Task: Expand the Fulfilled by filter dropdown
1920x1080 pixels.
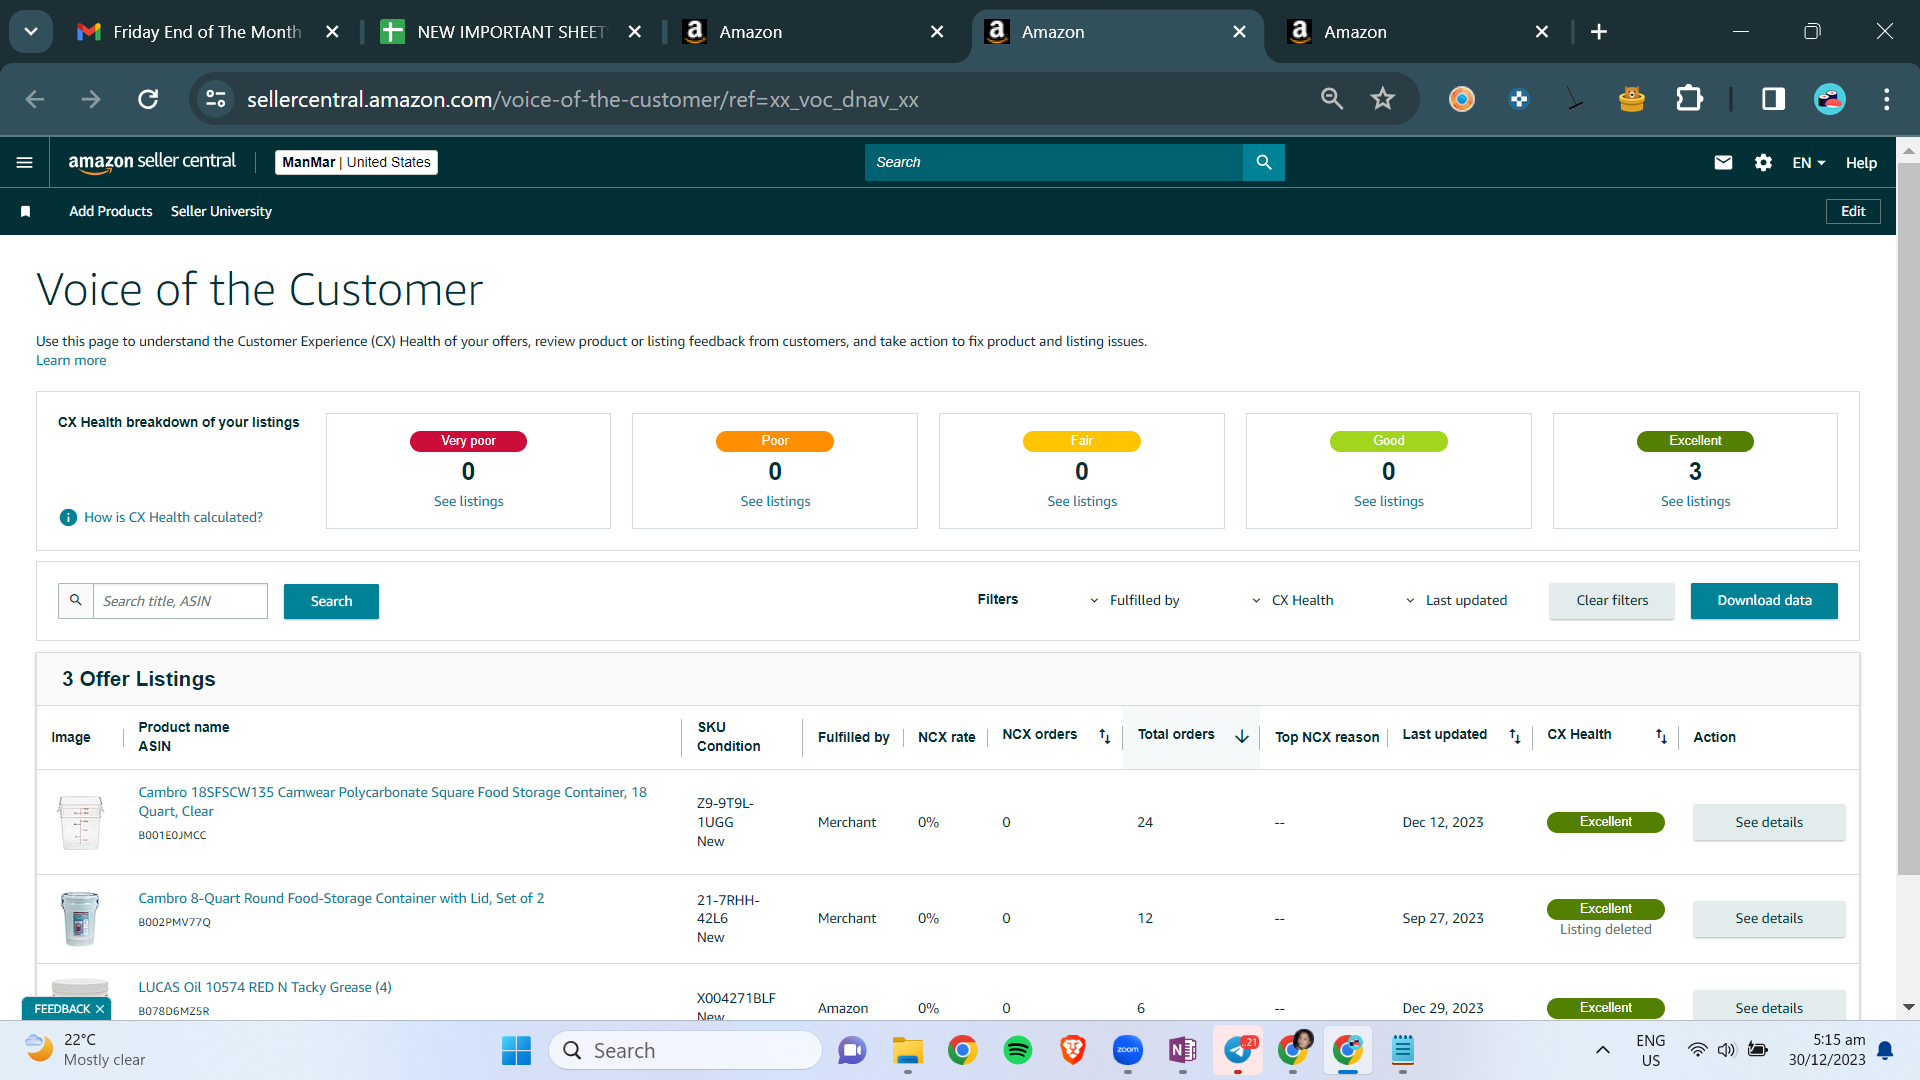Action: pos(1134,600)
